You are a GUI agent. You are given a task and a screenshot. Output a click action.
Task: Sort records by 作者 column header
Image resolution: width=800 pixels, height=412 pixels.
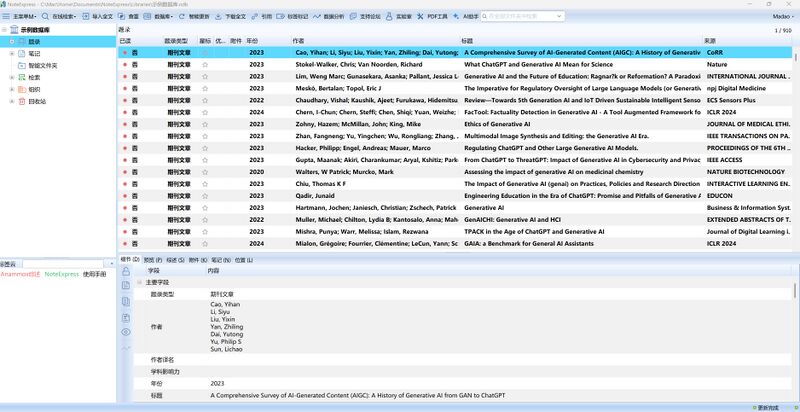point(298,40)
